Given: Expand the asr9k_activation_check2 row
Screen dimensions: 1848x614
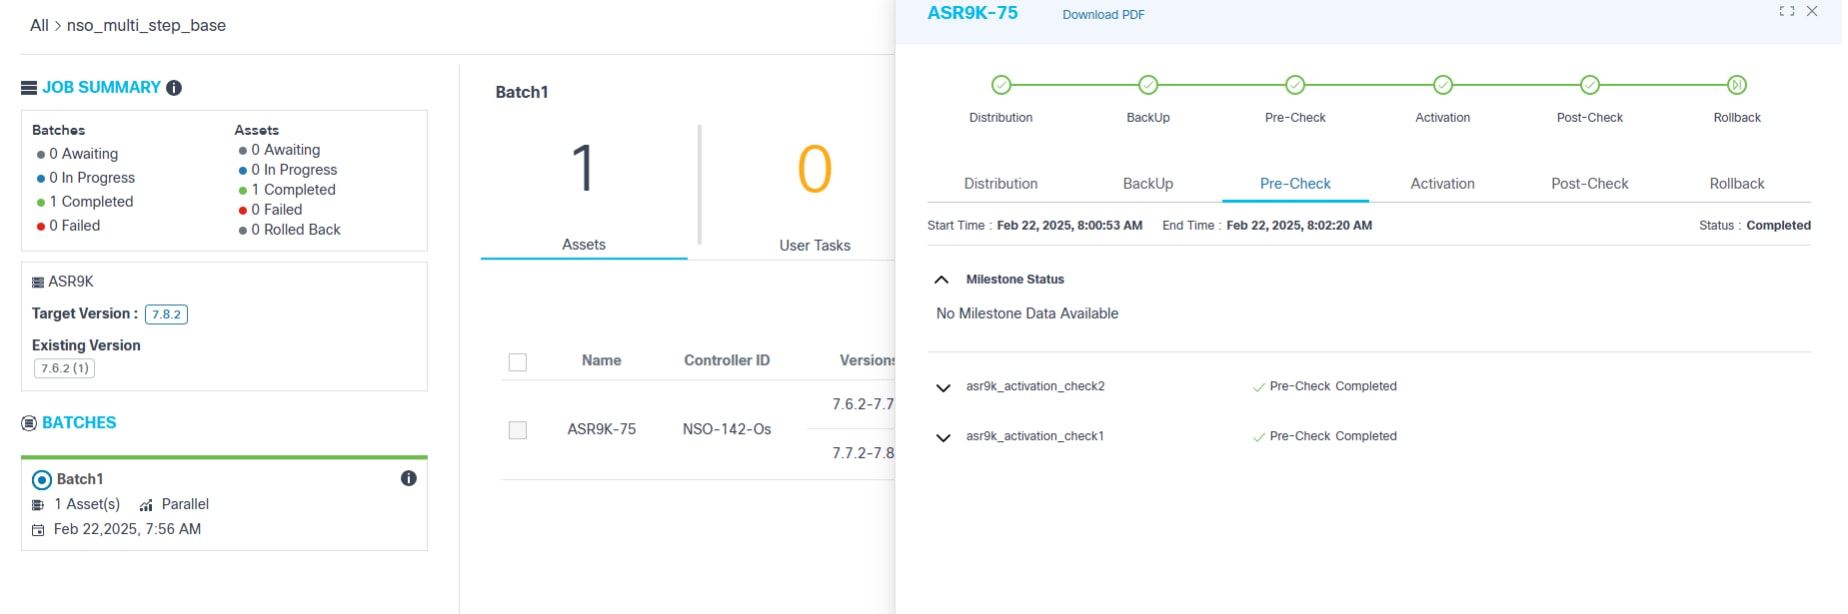Looking at the screenshot, I should (943, 388).
